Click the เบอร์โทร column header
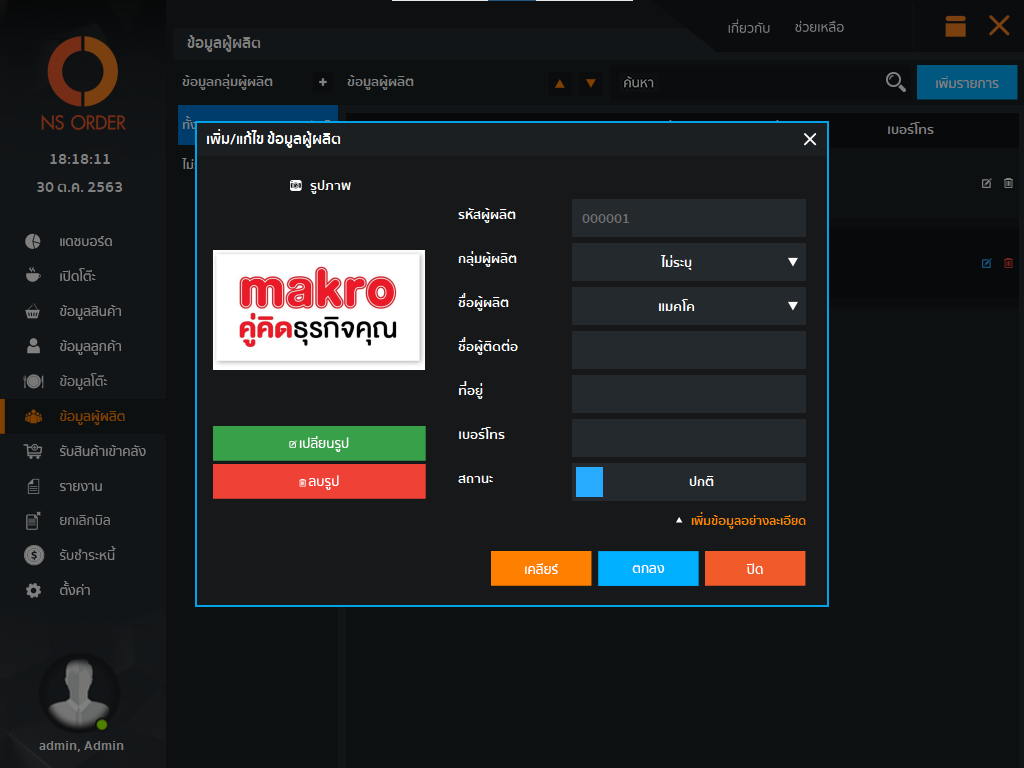This screenshot has width=1024, height=768. (x=910, y=130)
